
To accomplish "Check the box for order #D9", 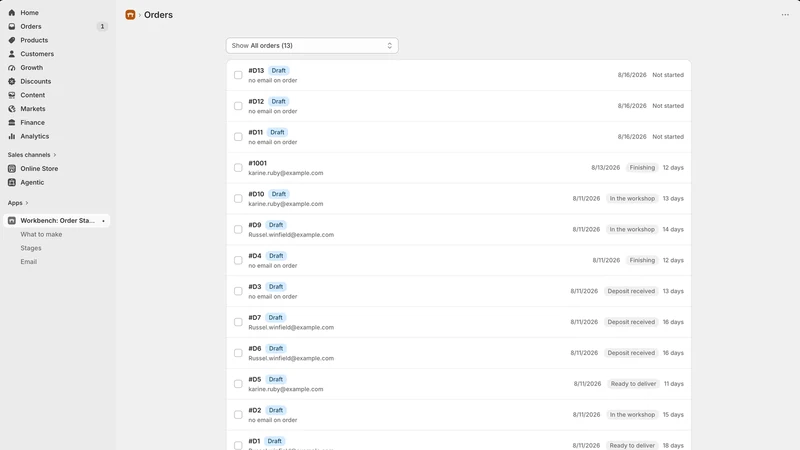I will [x=238, y=230].
